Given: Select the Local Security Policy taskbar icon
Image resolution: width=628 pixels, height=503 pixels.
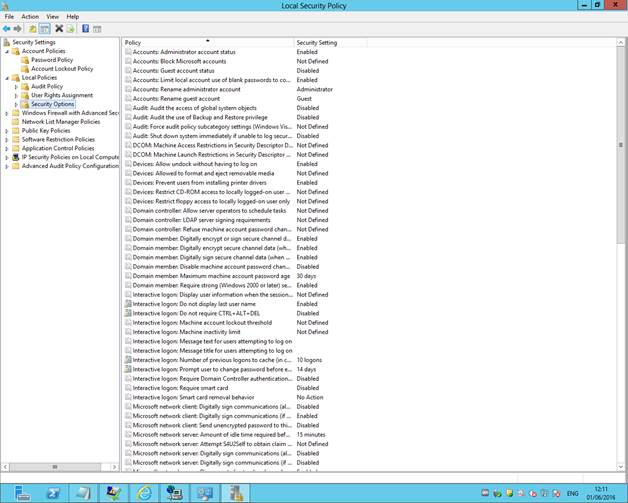Looking at the screenshot, I should 236,493.
